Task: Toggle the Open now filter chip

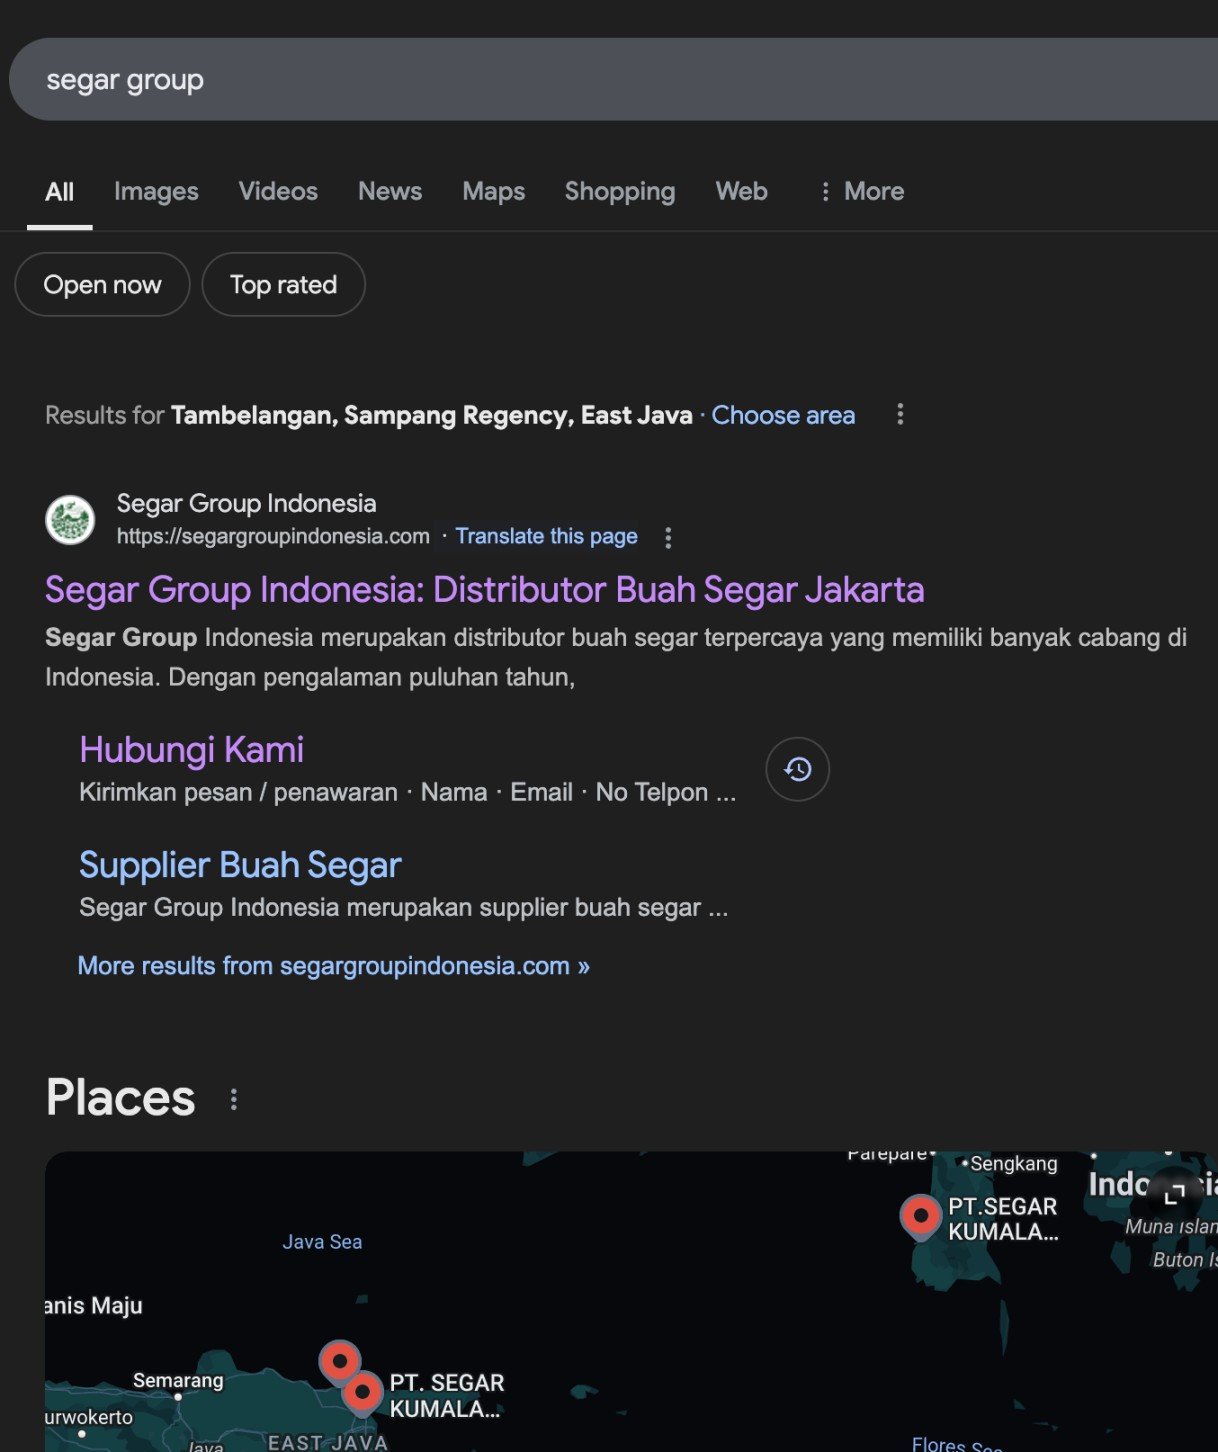Action: pyautogui.click(x=102, y=285)
